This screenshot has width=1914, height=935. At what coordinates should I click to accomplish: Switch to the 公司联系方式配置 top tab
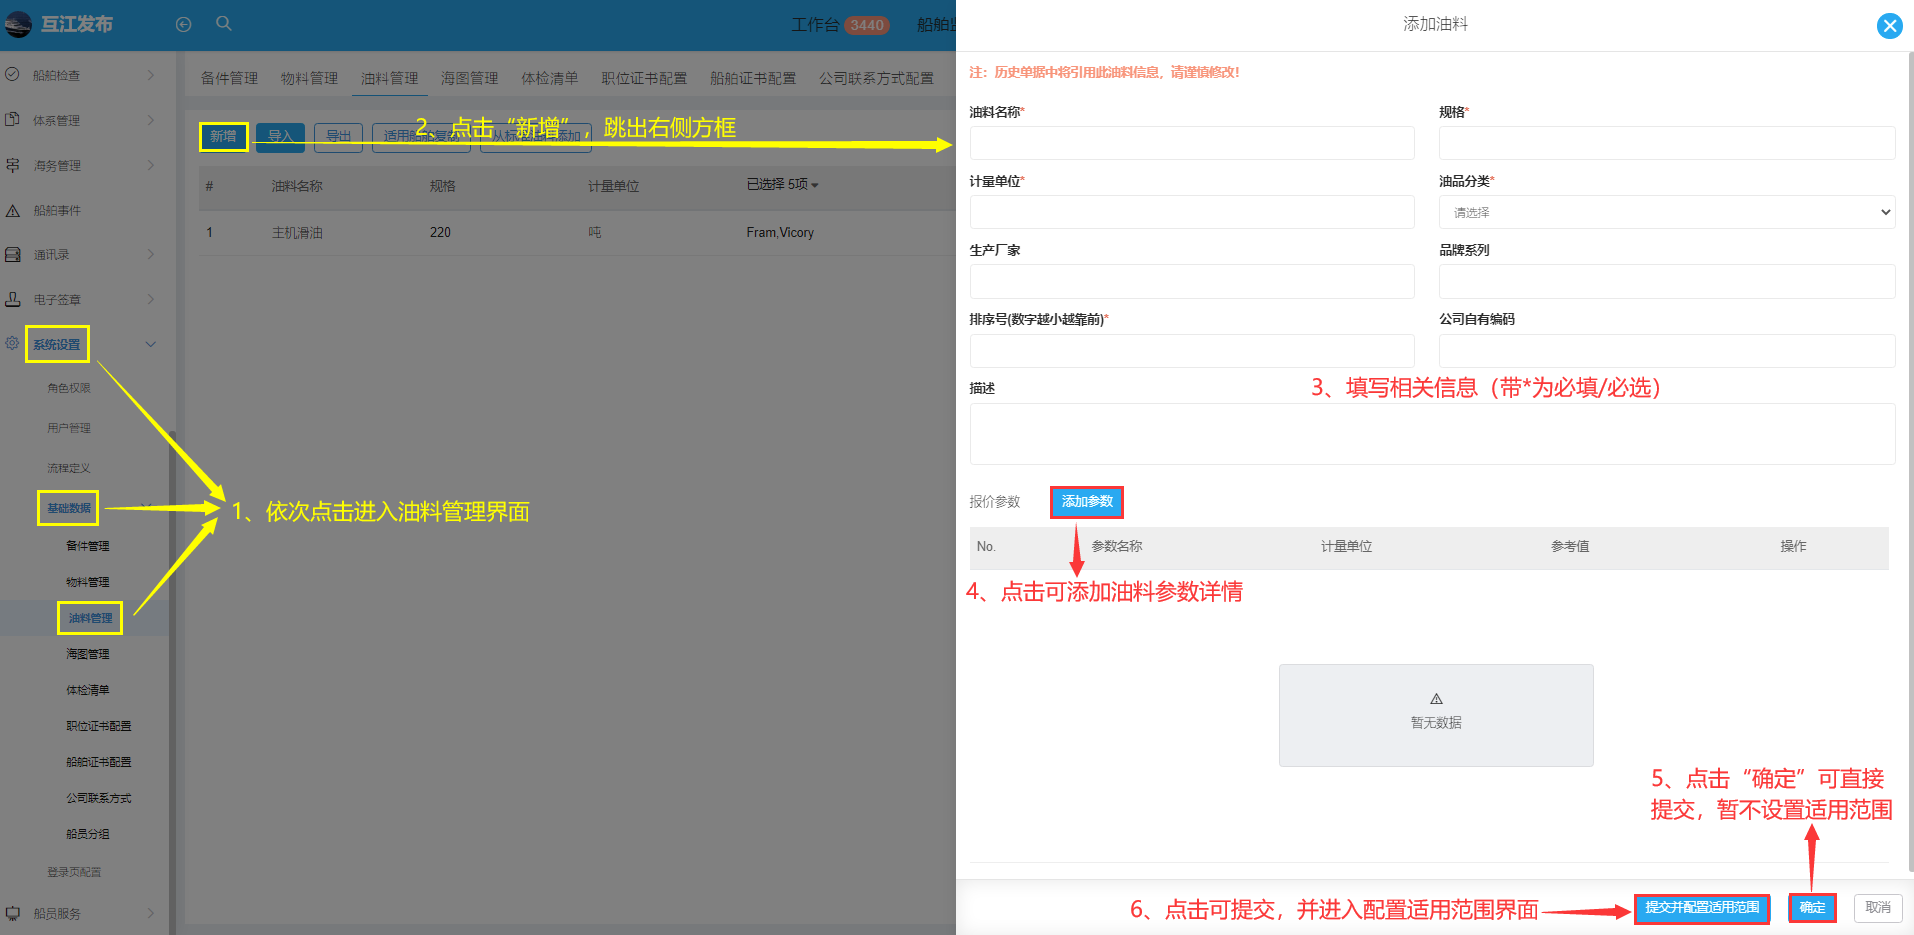point(876,78)
